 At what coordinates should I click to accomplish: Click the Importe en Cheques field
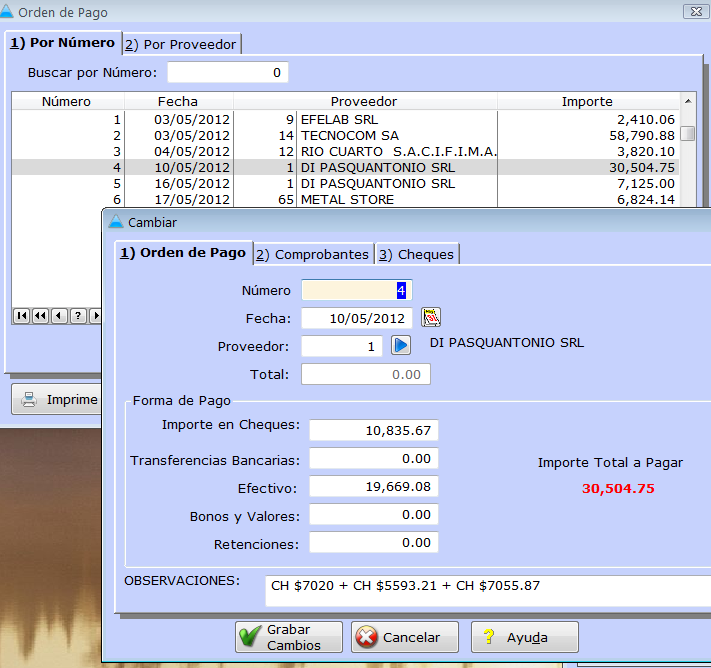(x=373, y=430)
